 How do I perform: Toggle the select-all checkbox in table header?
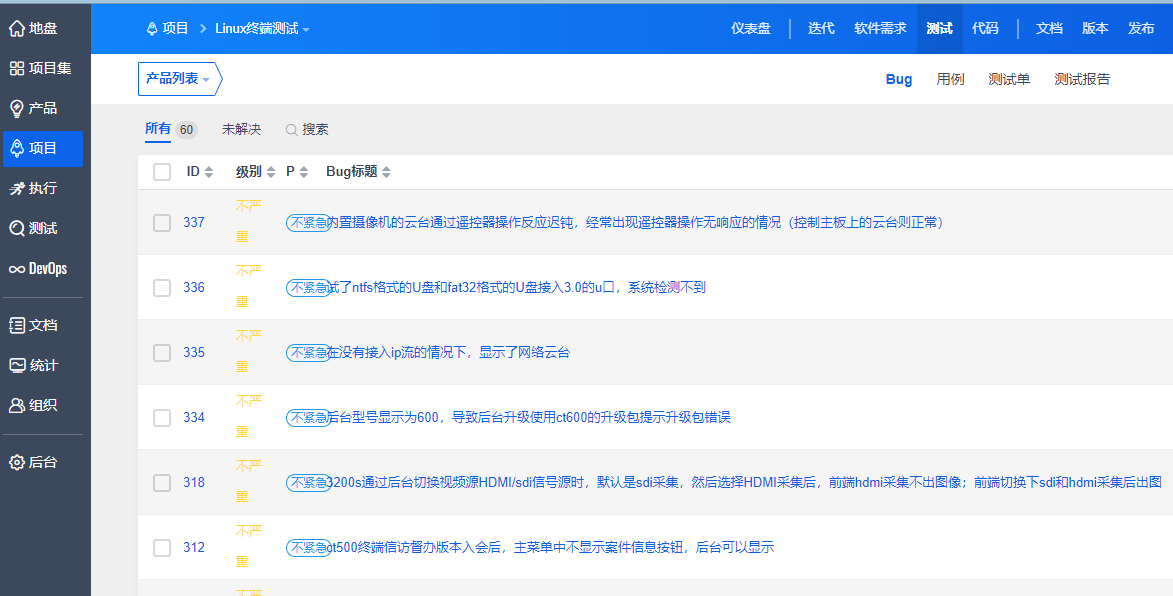(x=162, y=172)
